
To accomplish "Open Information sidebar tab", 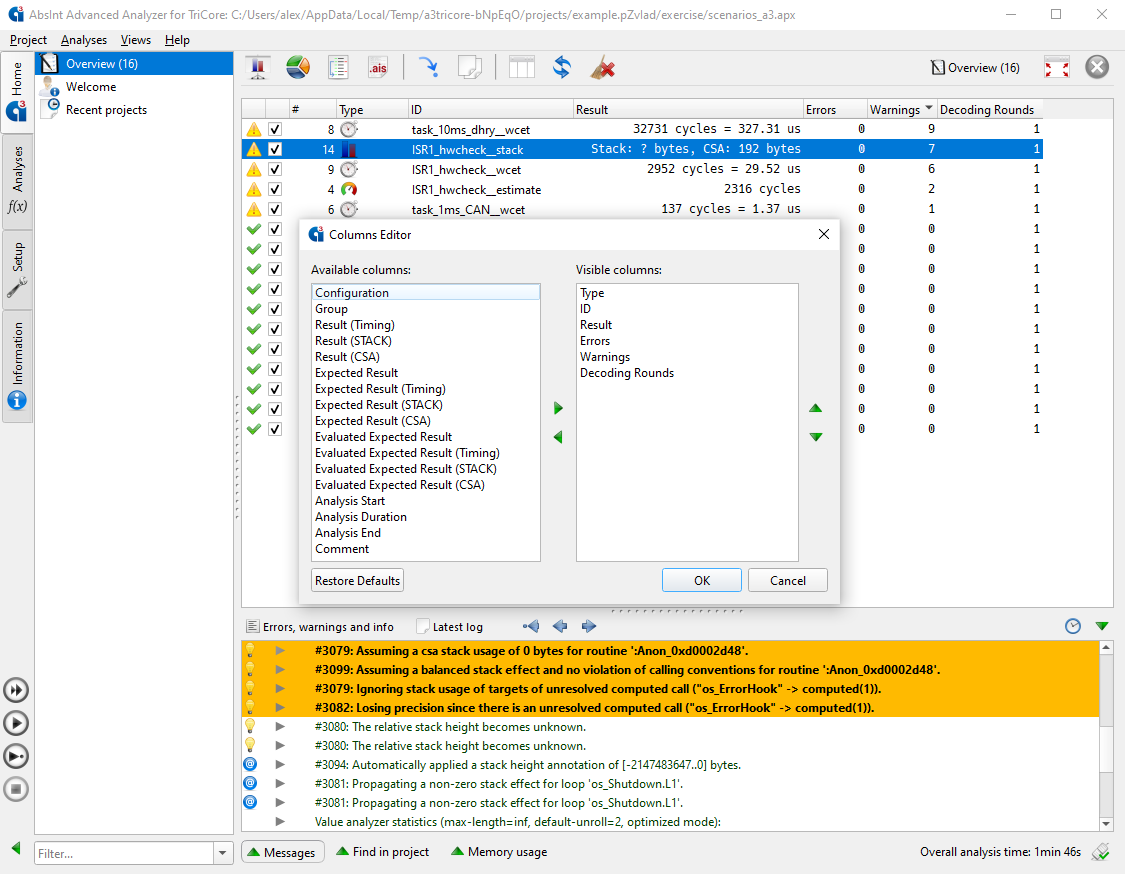I will point(17,366).
